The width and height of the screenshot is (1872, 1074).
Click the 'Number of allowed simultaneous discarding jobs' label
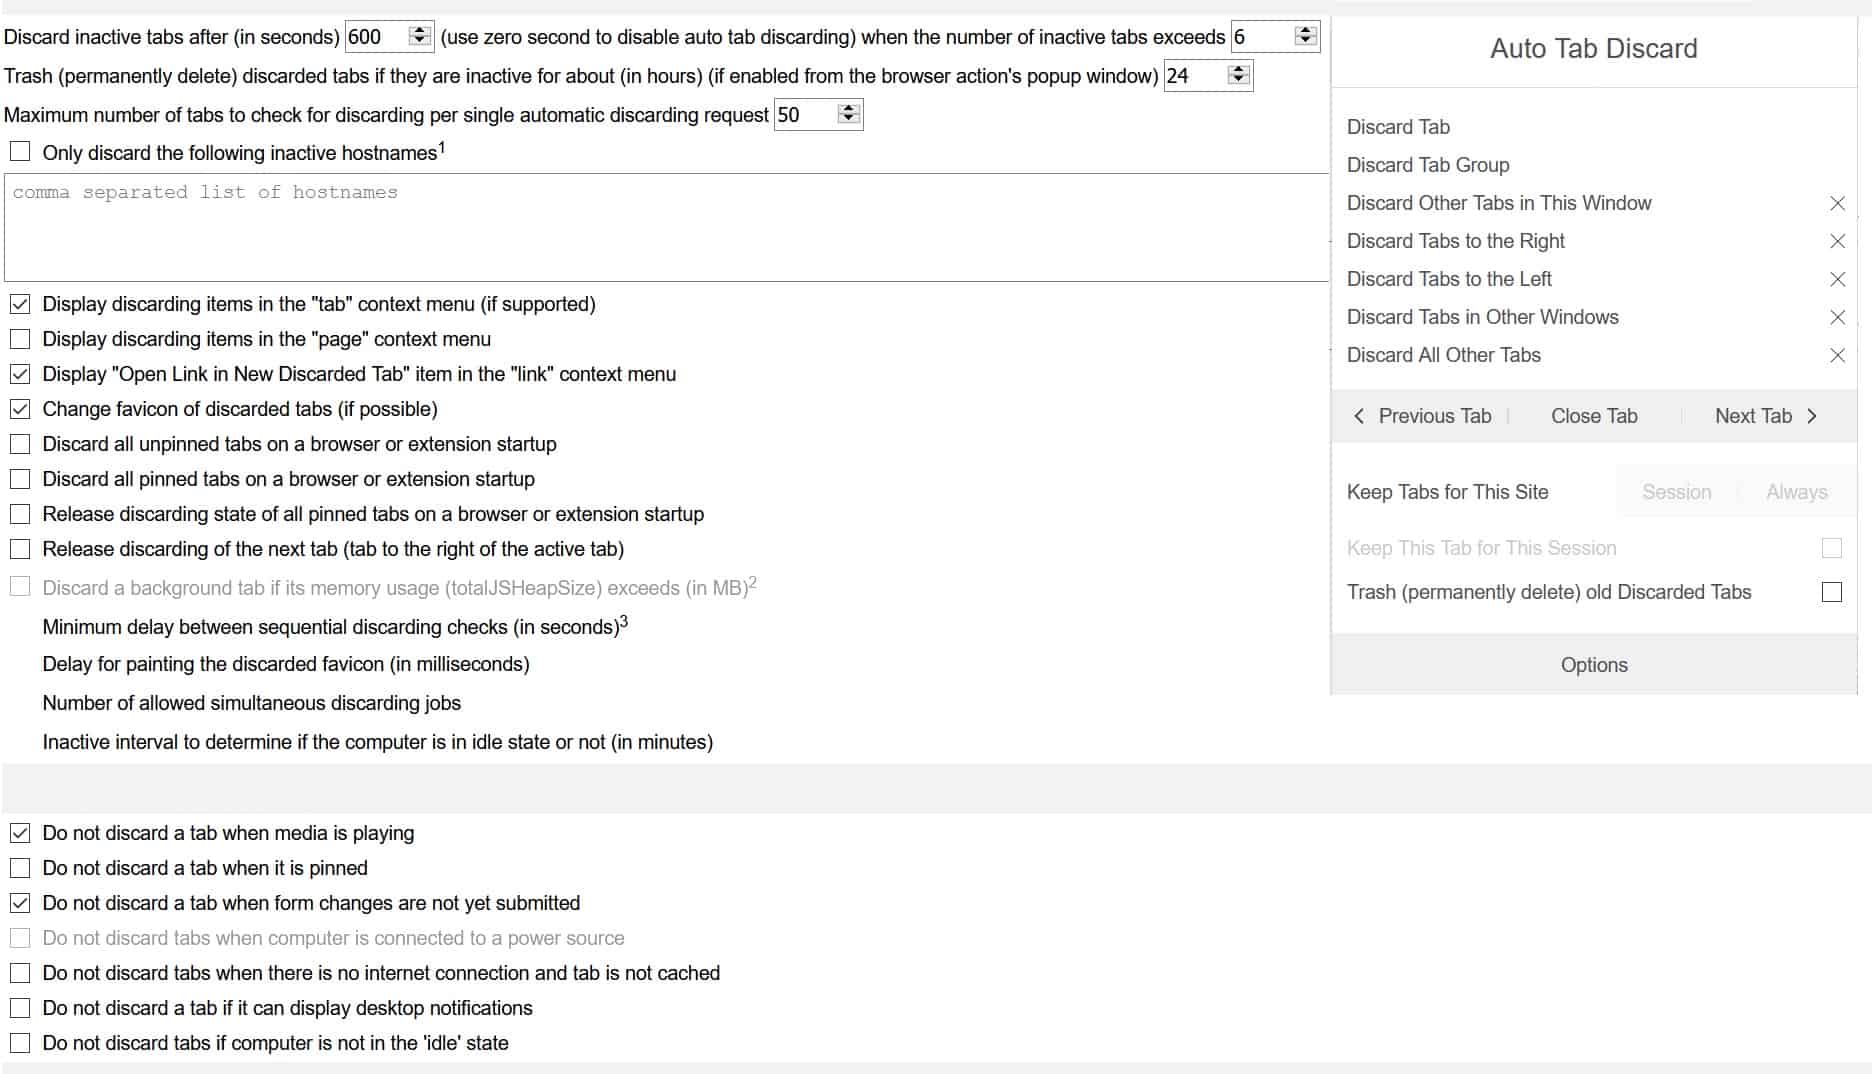pyautogui.click(x=252, y=703)
